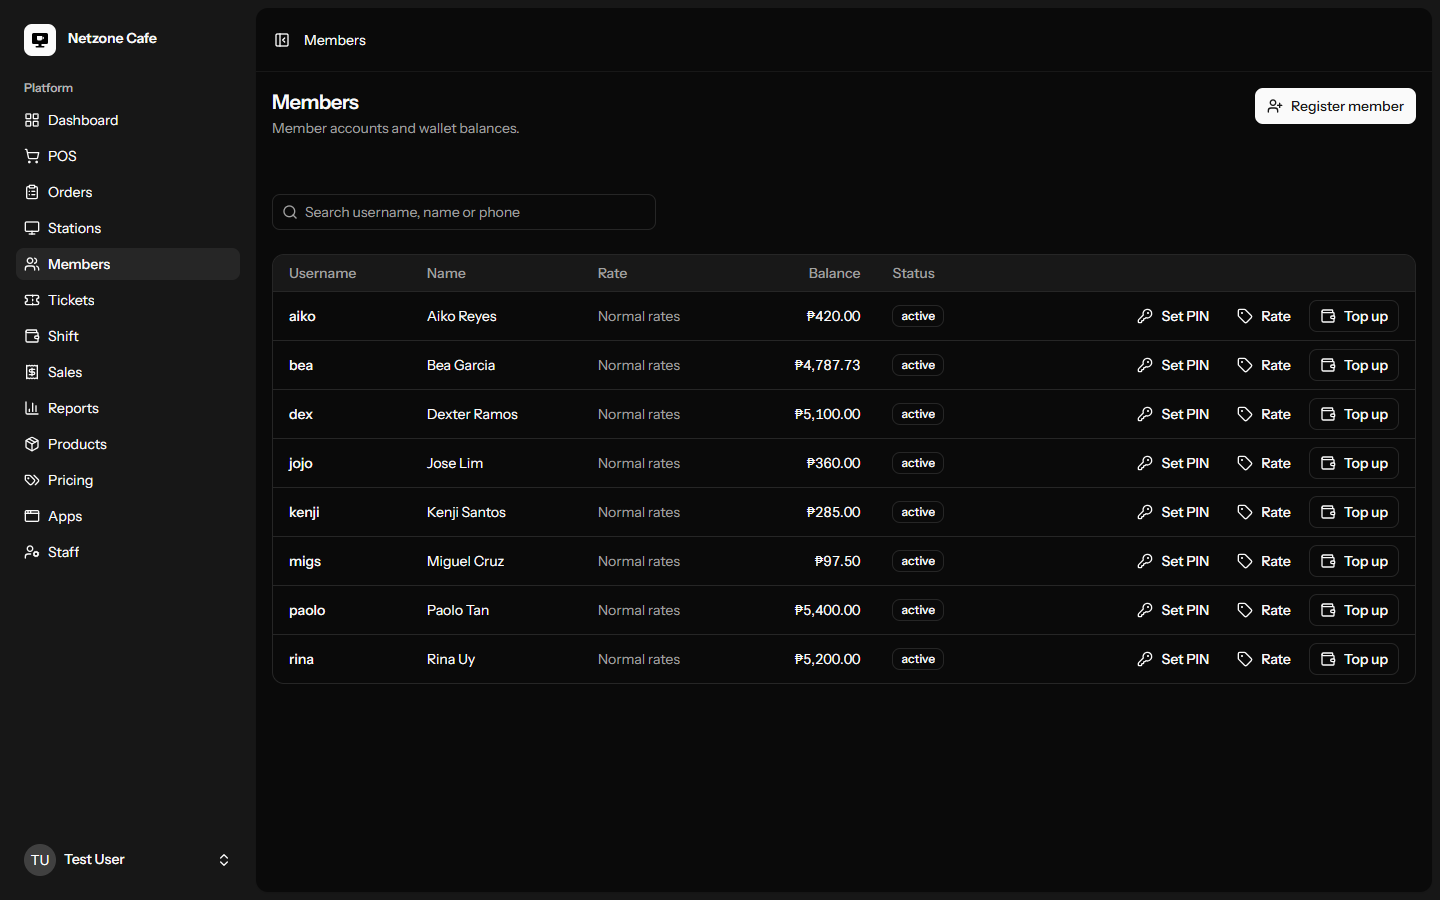The image size is (1440, 900).
Task: Set PIN for Kenji Santos
Action: (x=1173, y=512)
